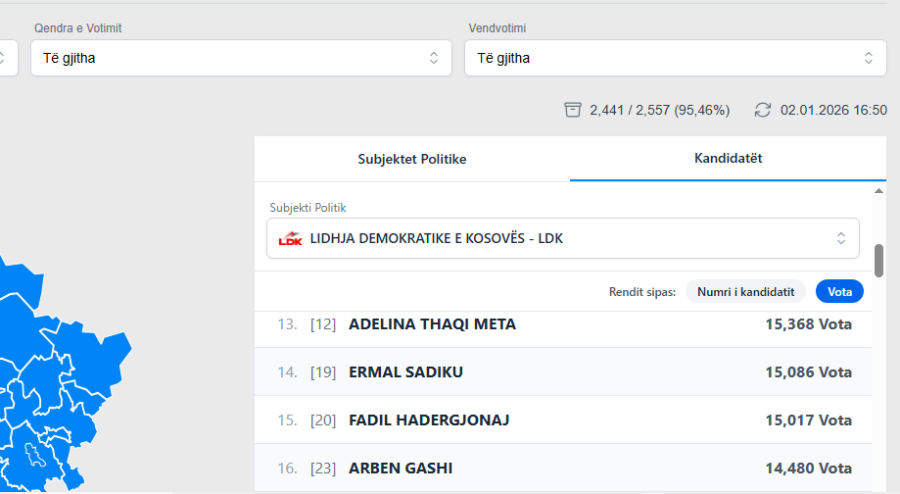Click the scrollbar up arrow
The width and height of the screenshot is (900, 494).
(879, 190)
